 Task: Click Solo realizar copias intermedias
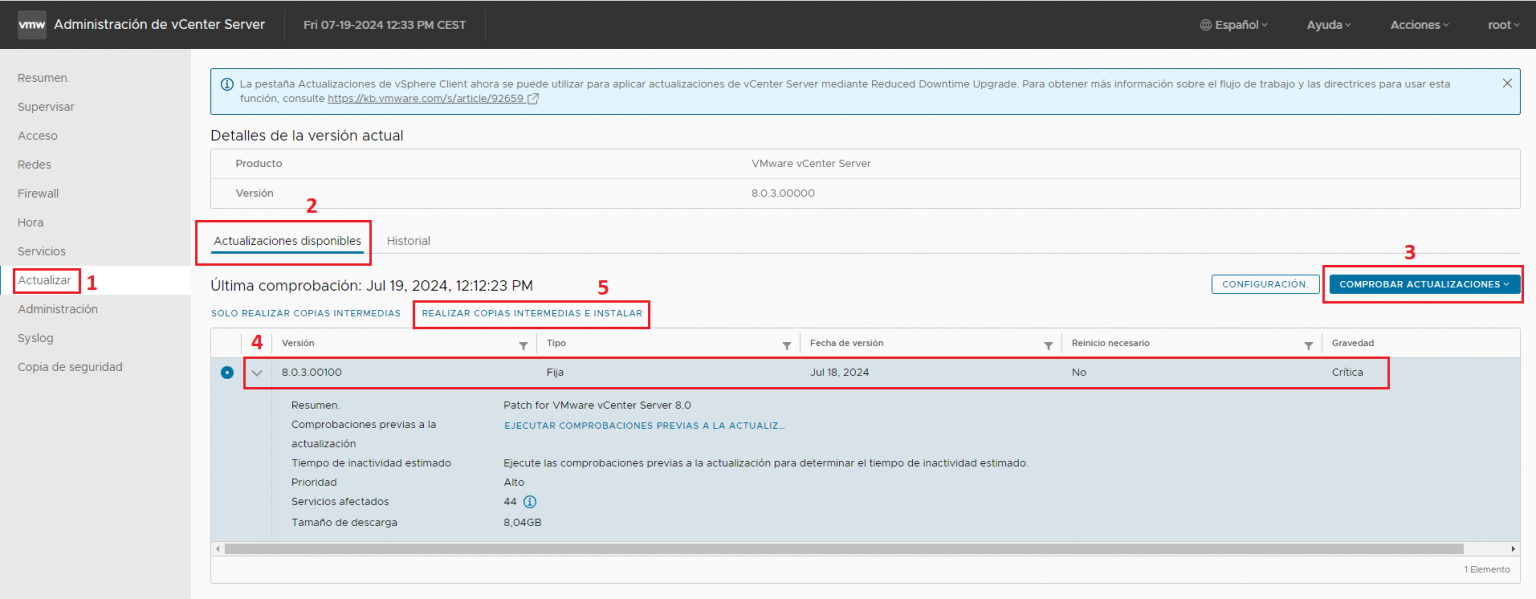306,314
